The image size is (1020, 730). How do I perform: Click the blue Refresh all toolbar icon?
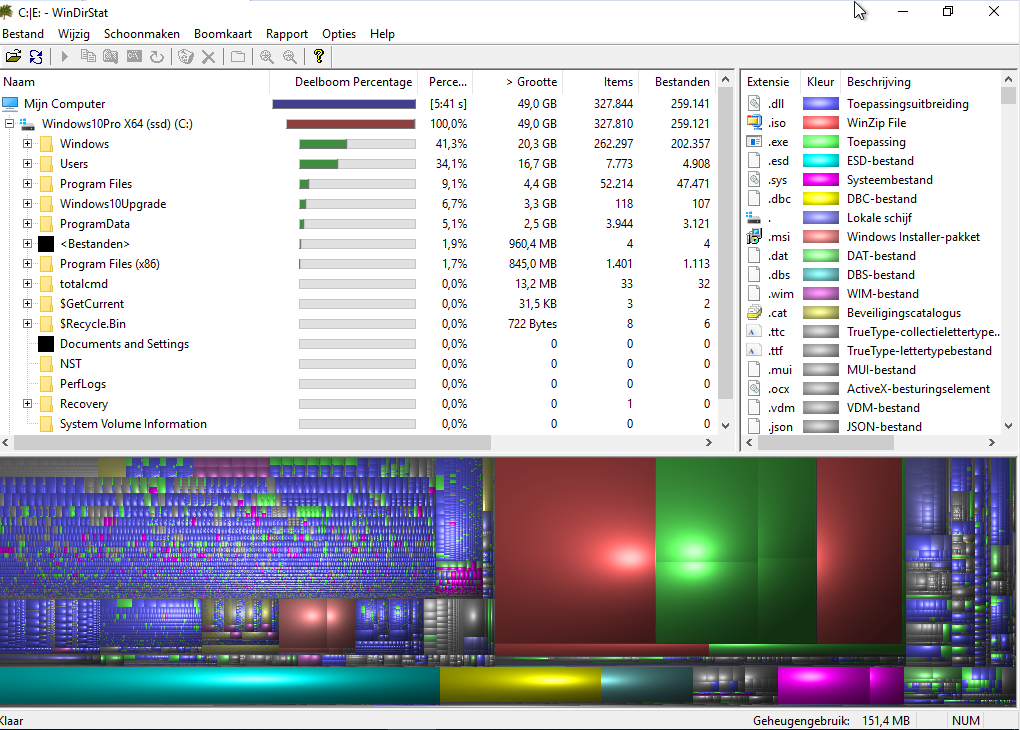(x=36, y=57)
